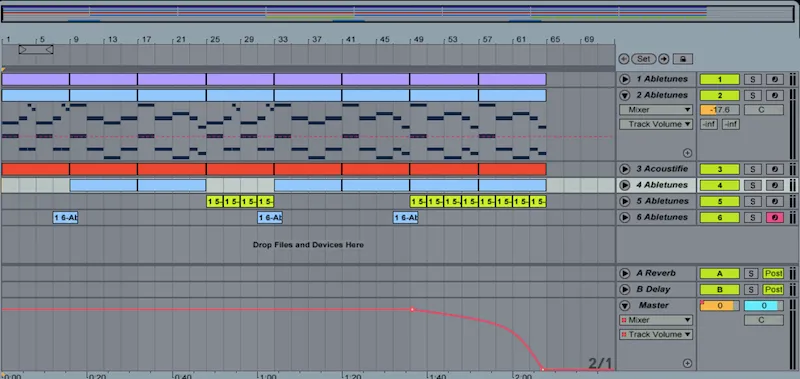The image size is (800, 379).
Task: Arm track 1 for recording
Action: (x=774, y=80)
